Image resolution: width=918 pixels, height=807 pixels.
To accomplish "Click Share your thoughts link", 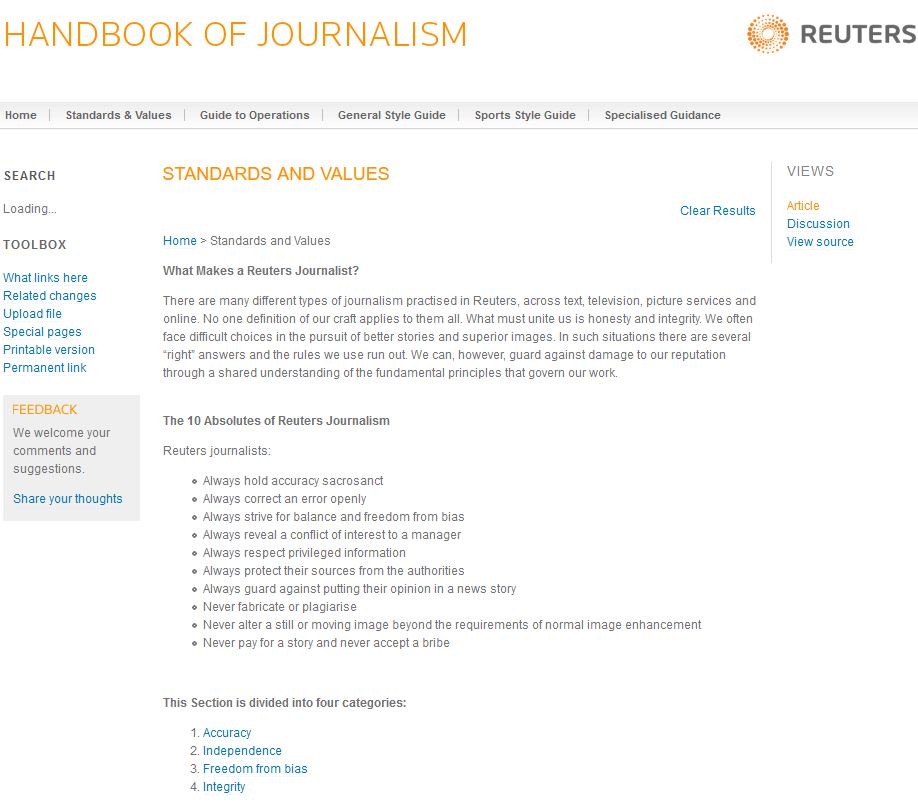I will click(68, 499).
